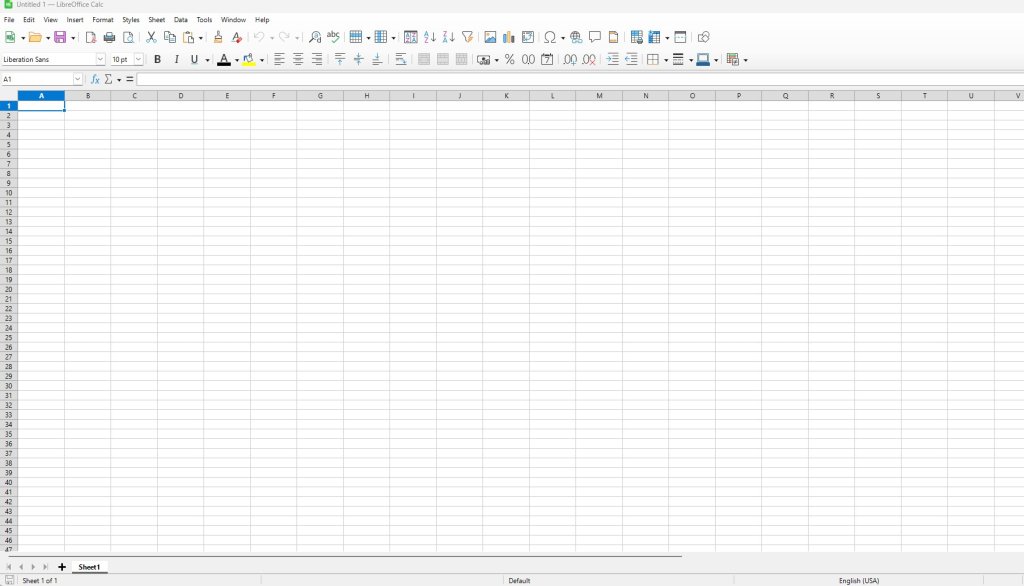Open underline style dropdown arrow

coord(207,60)
